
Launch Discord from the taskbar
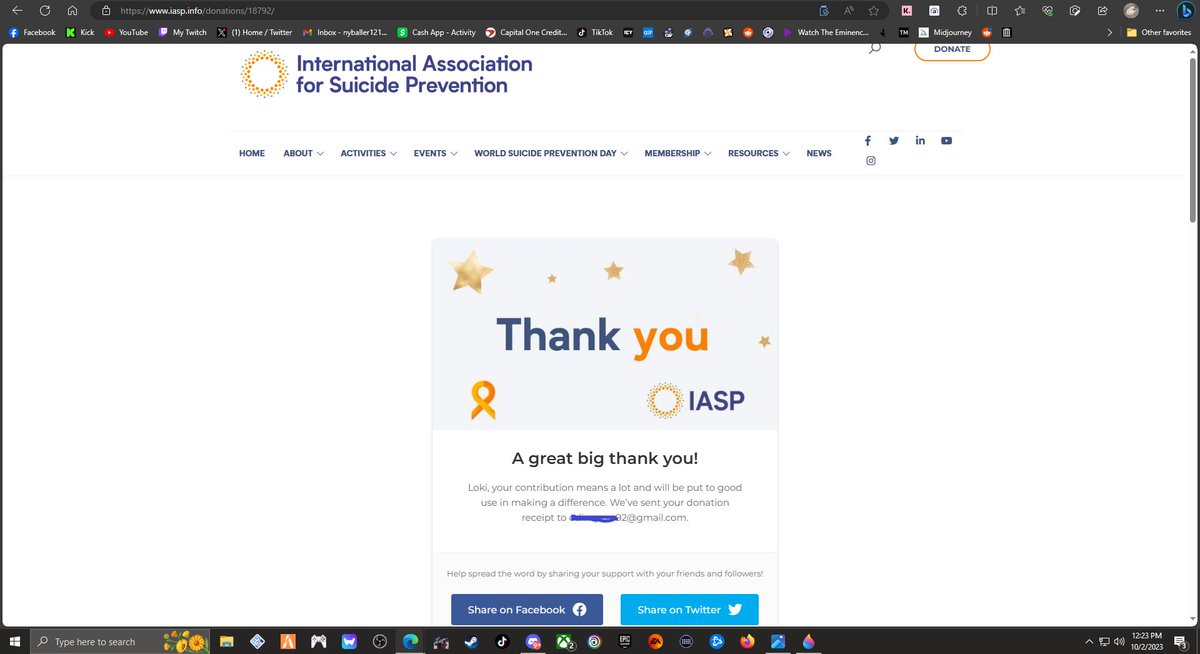[534, 642]
